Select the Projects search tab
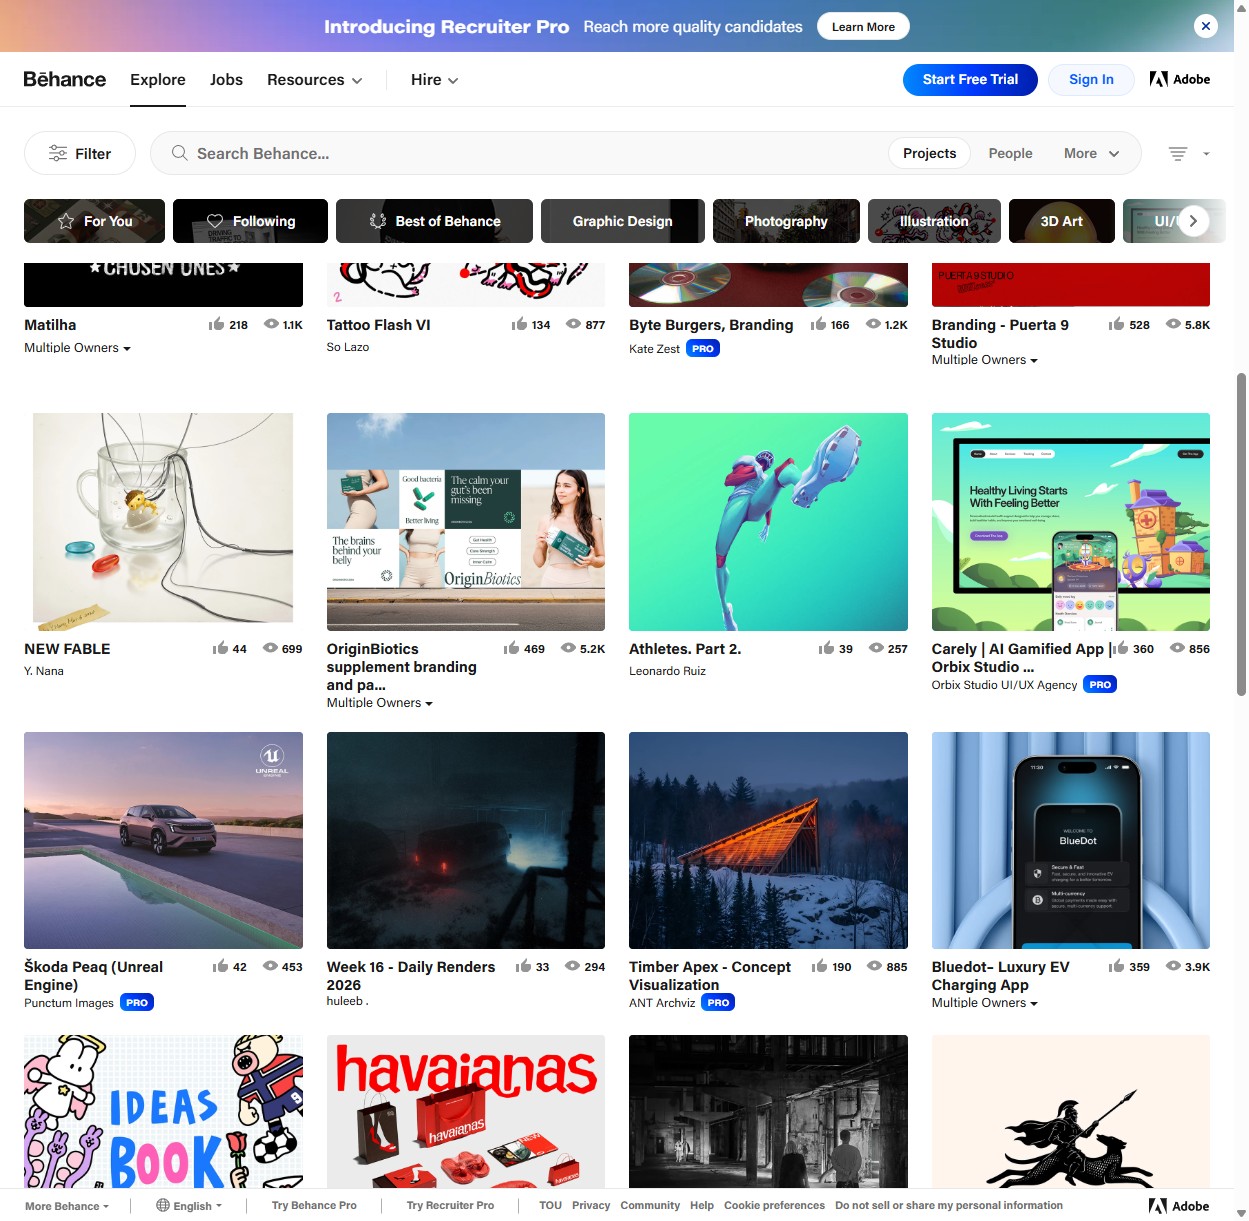The height and width of the screenshot is (1221, 1249). point(930,153)
